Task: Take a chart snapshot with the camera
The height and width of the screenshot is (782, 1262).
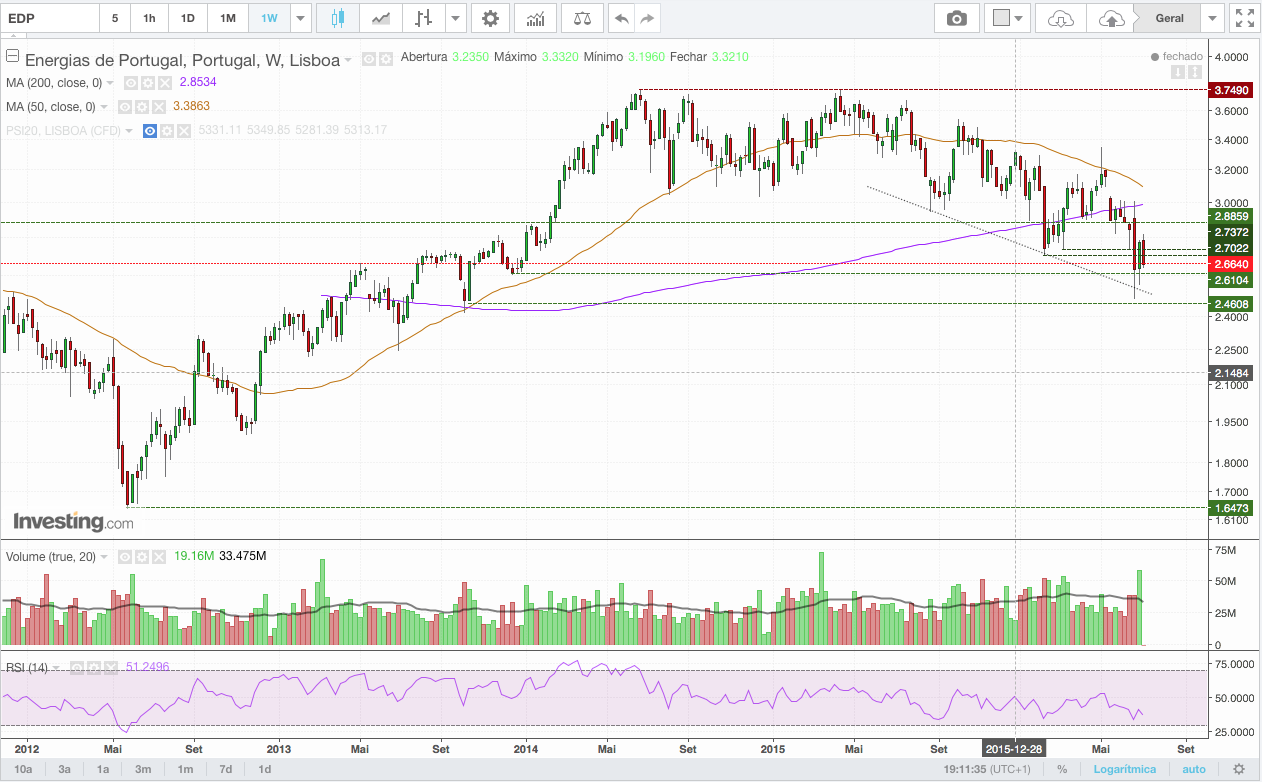Action: pos(957,18)
